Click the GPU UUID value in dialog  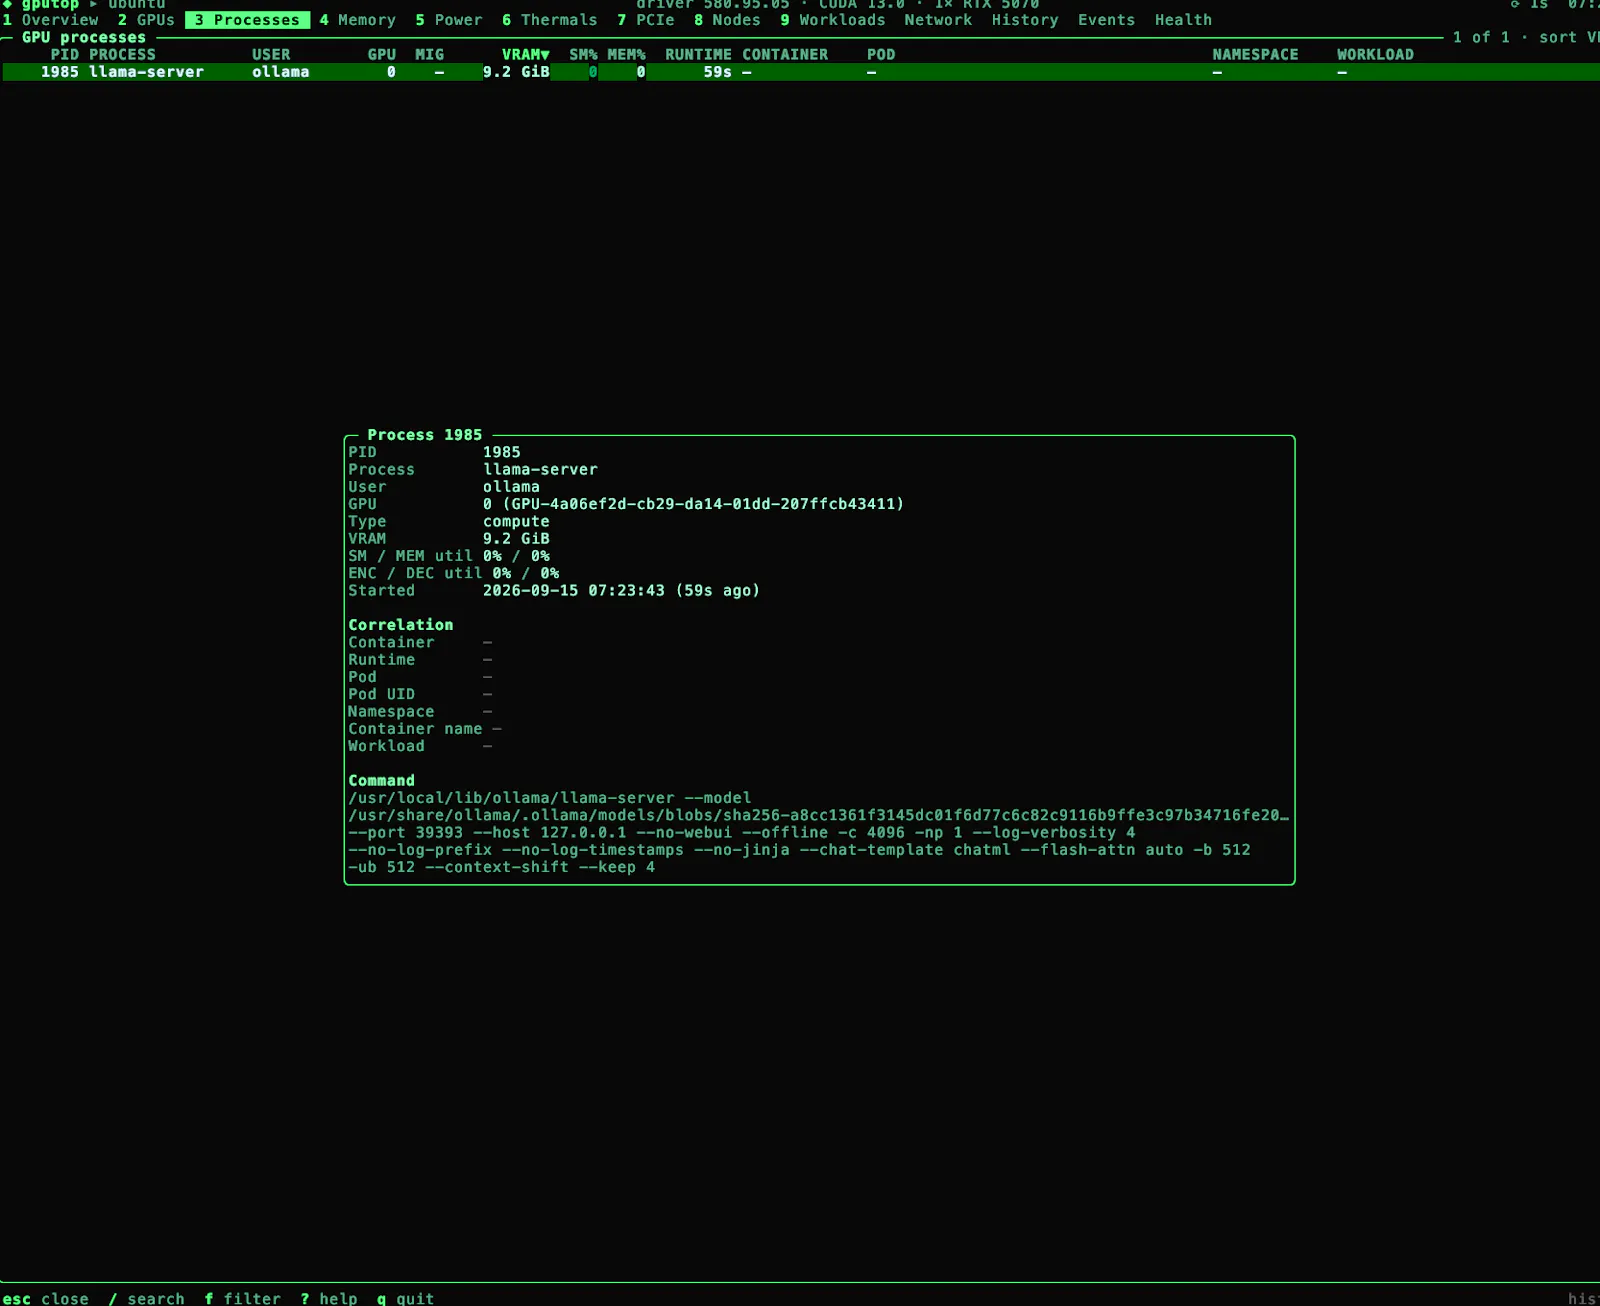[703, 504]
